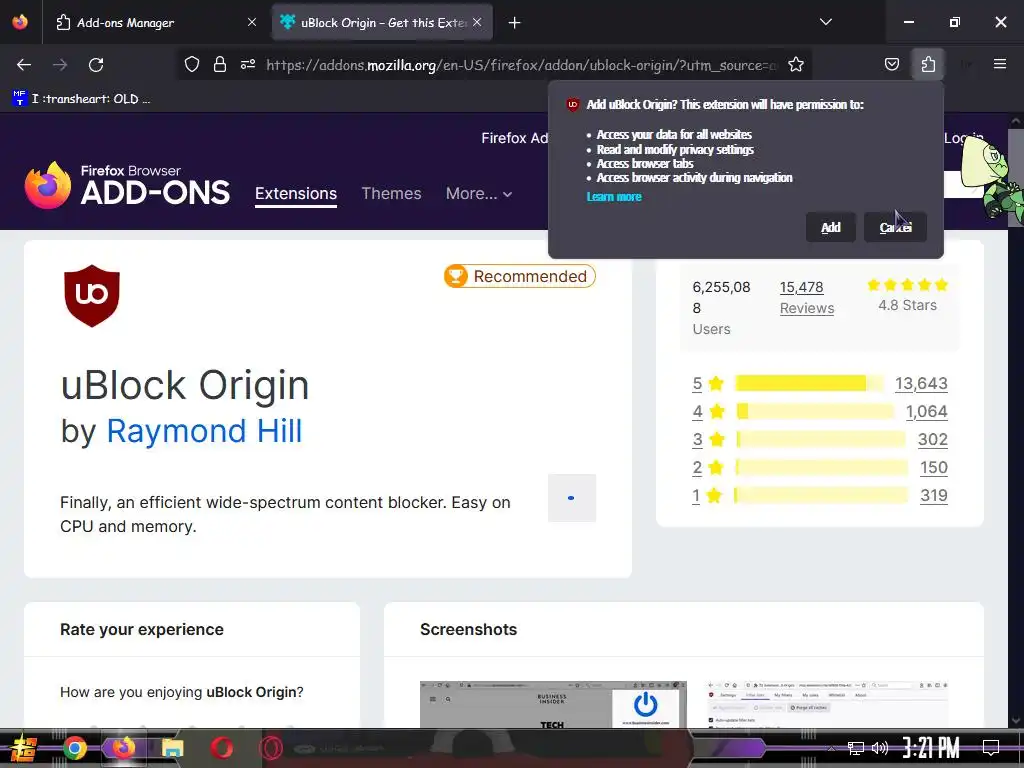Open the second screenshot thumbnail
This screenshot has width=1024, height=768.
click(828, 705)
